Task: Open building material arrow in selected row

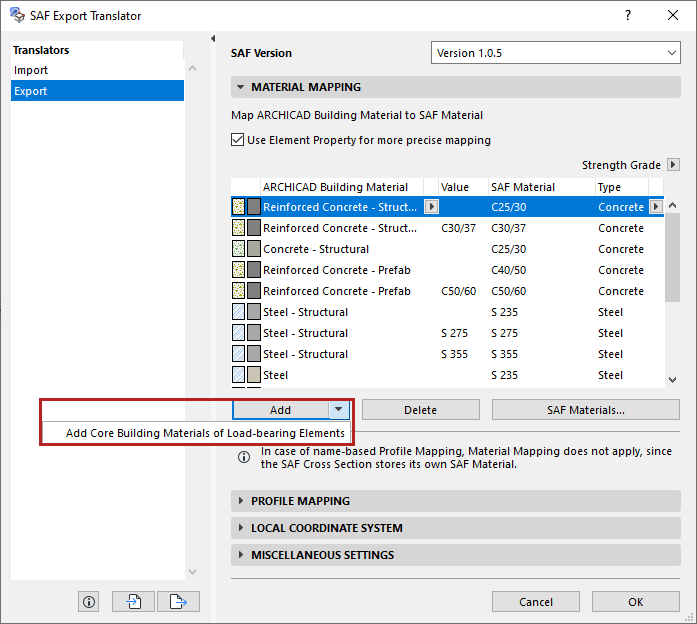Action: coord(431,207)
